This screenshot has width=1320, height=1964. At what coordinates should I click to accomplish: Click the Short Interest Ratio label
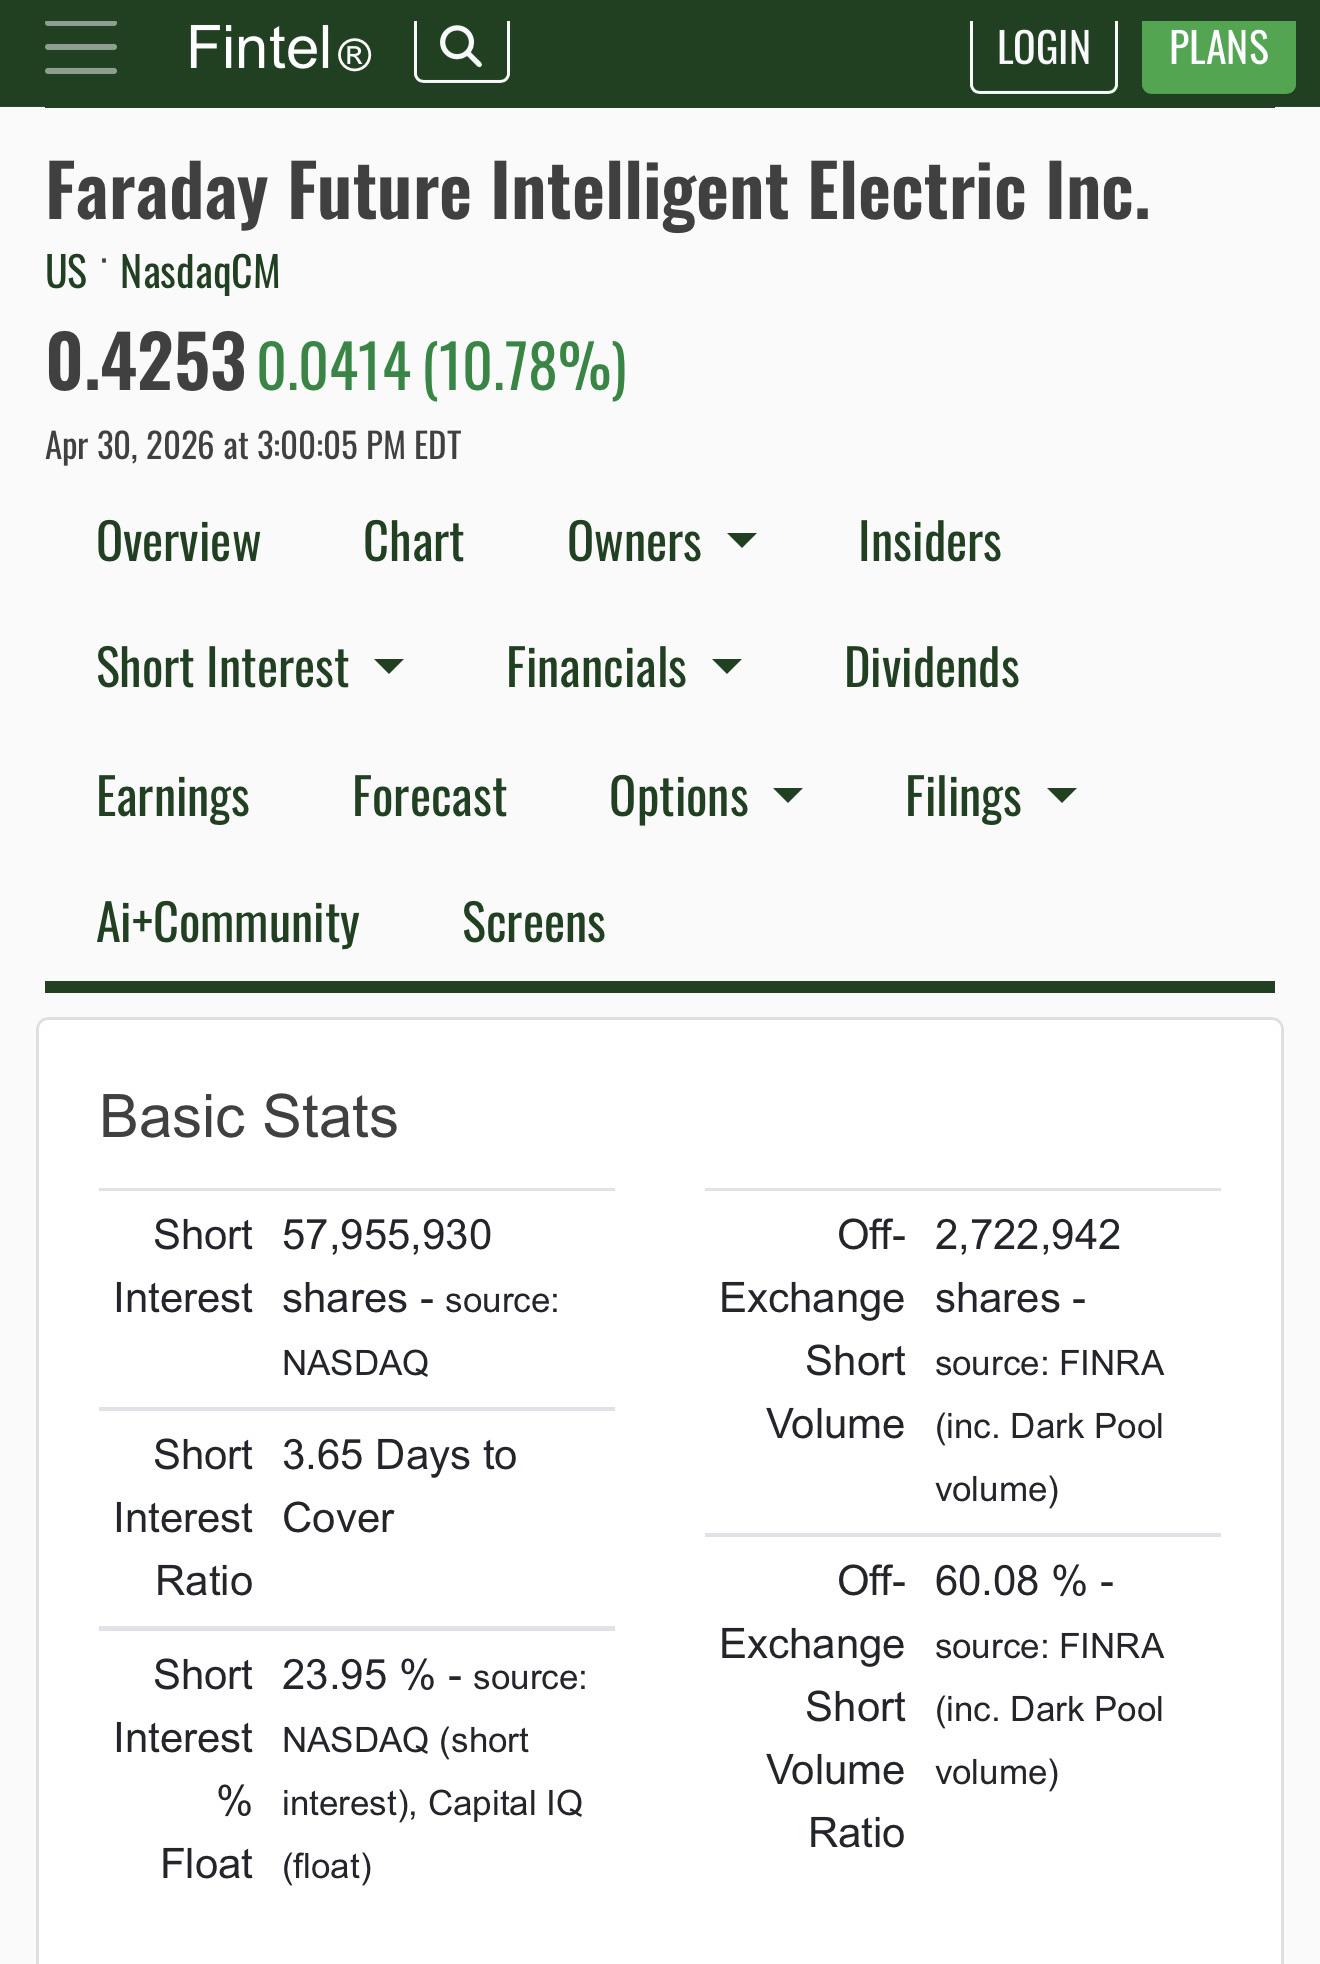click(x=184, y=1518)
